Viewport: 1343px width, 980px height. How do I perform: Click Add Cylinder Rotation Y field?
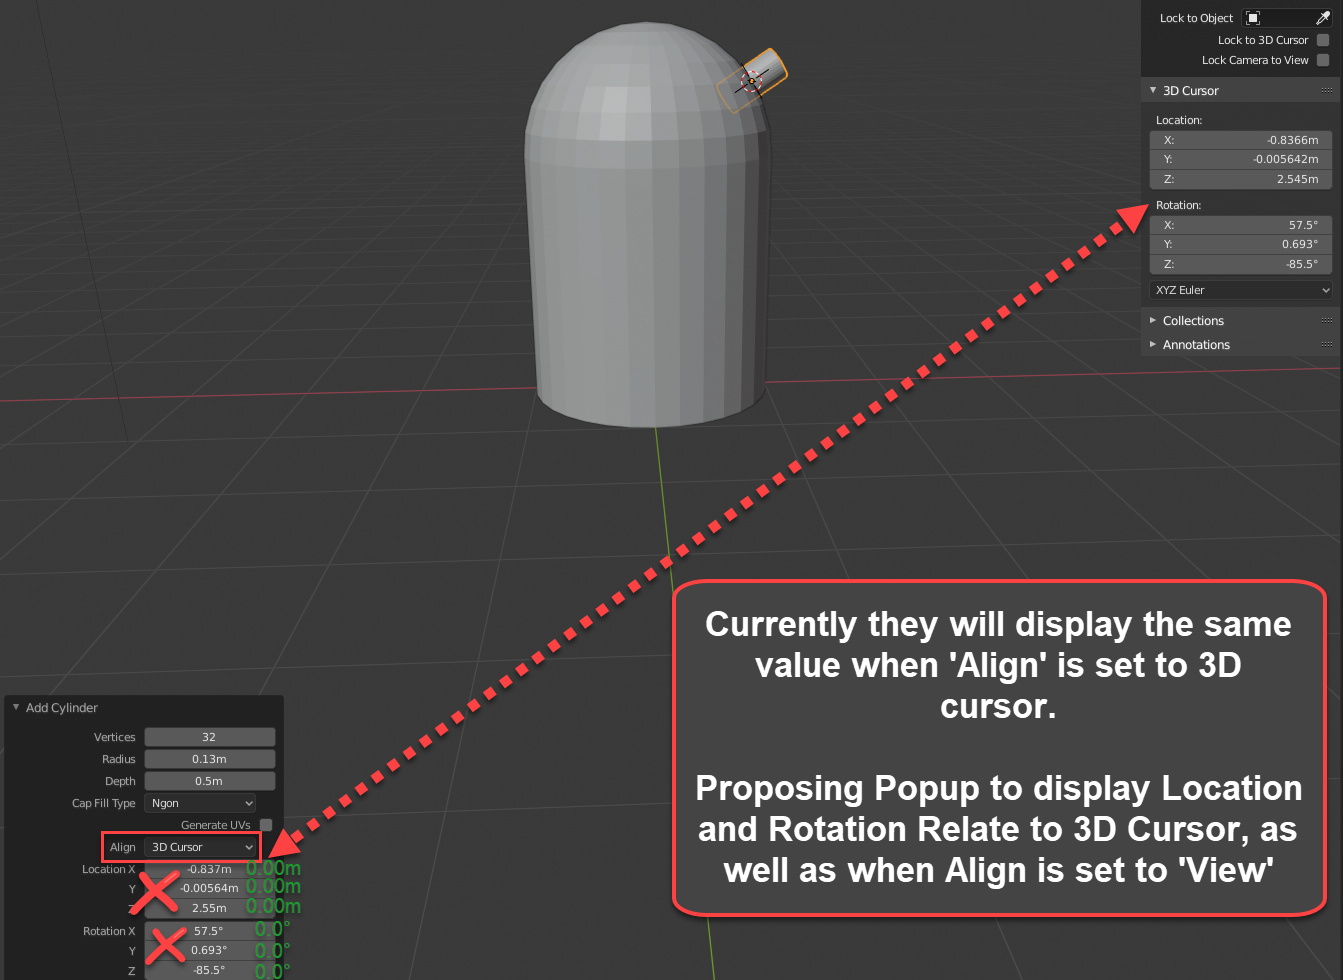pos(210,950)
